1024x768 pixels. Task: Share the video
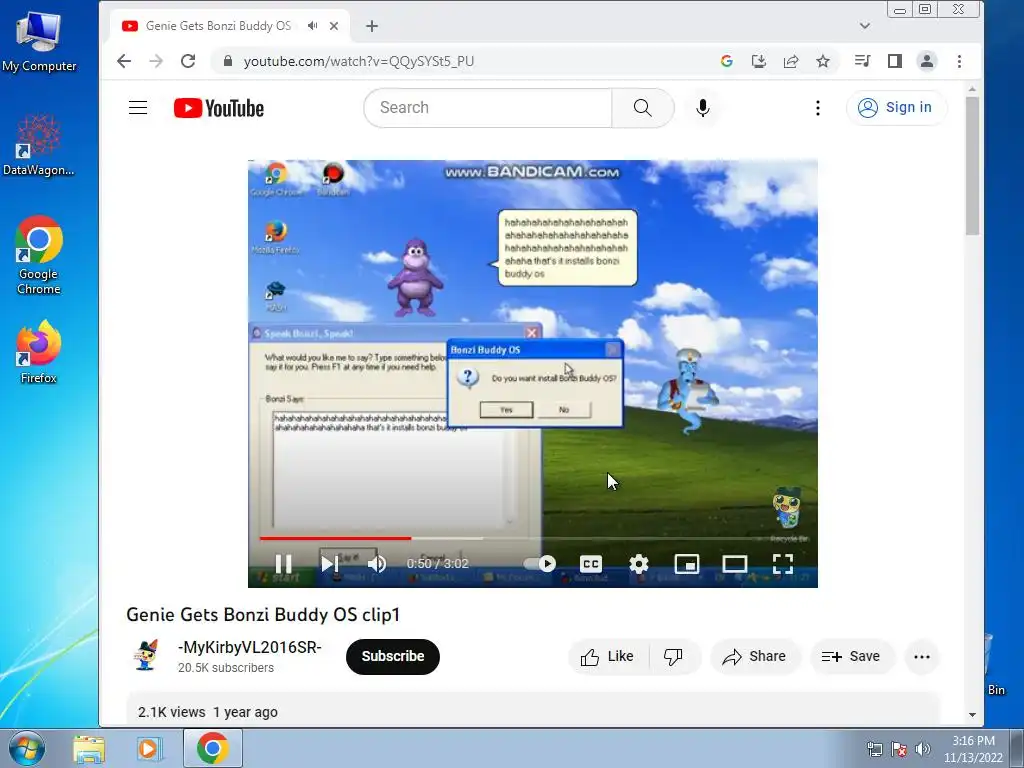coord(754,656)
